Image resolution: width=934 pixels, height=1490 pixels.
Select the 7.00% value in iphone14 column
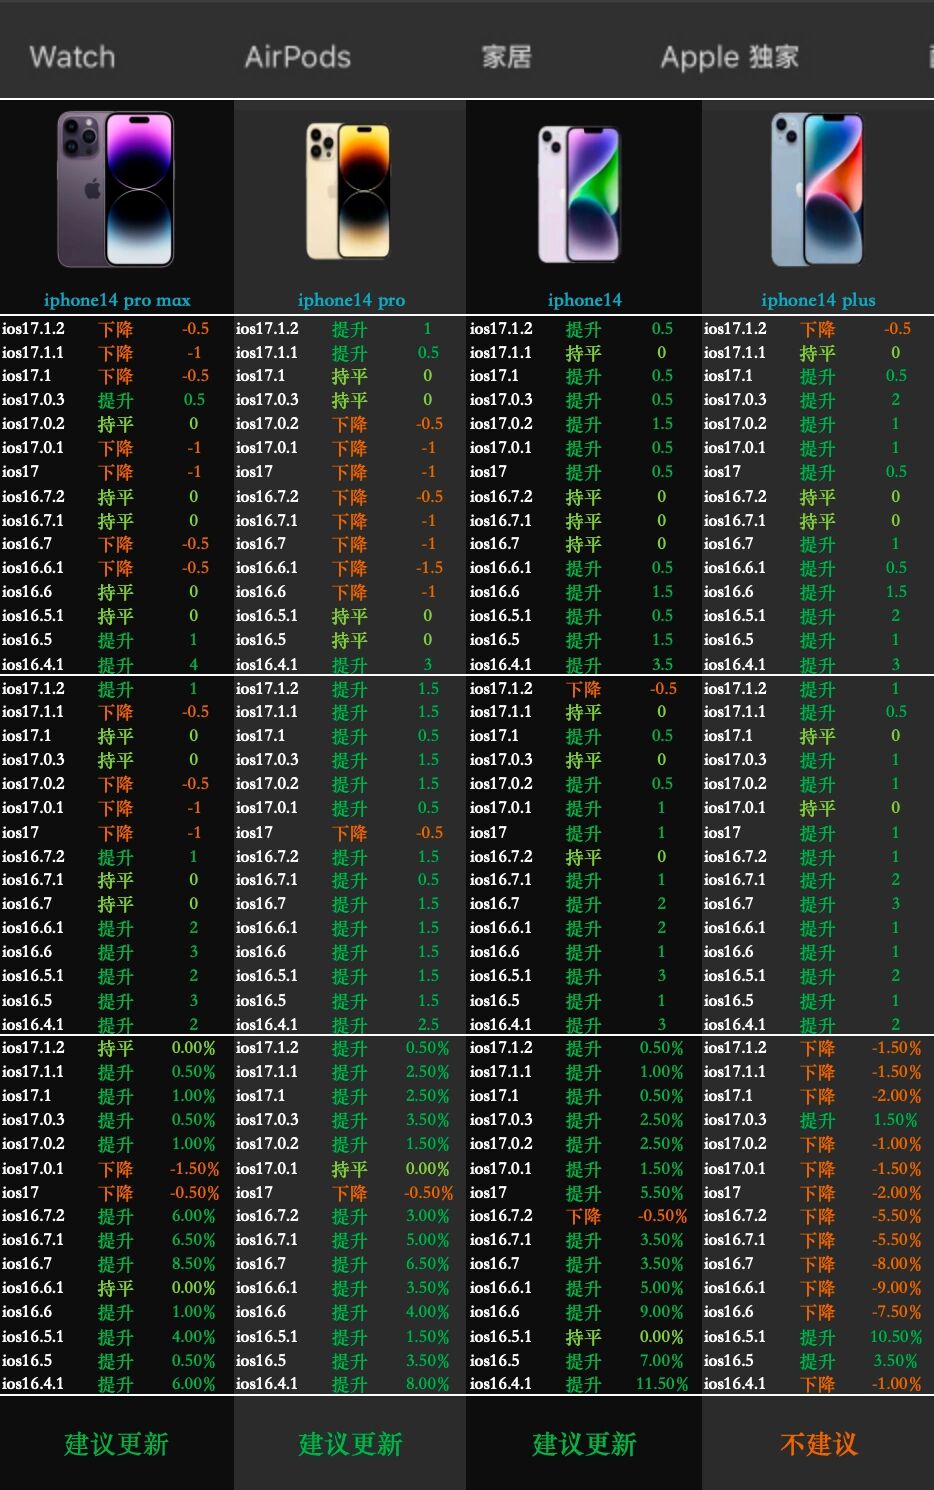(662, 1361)
